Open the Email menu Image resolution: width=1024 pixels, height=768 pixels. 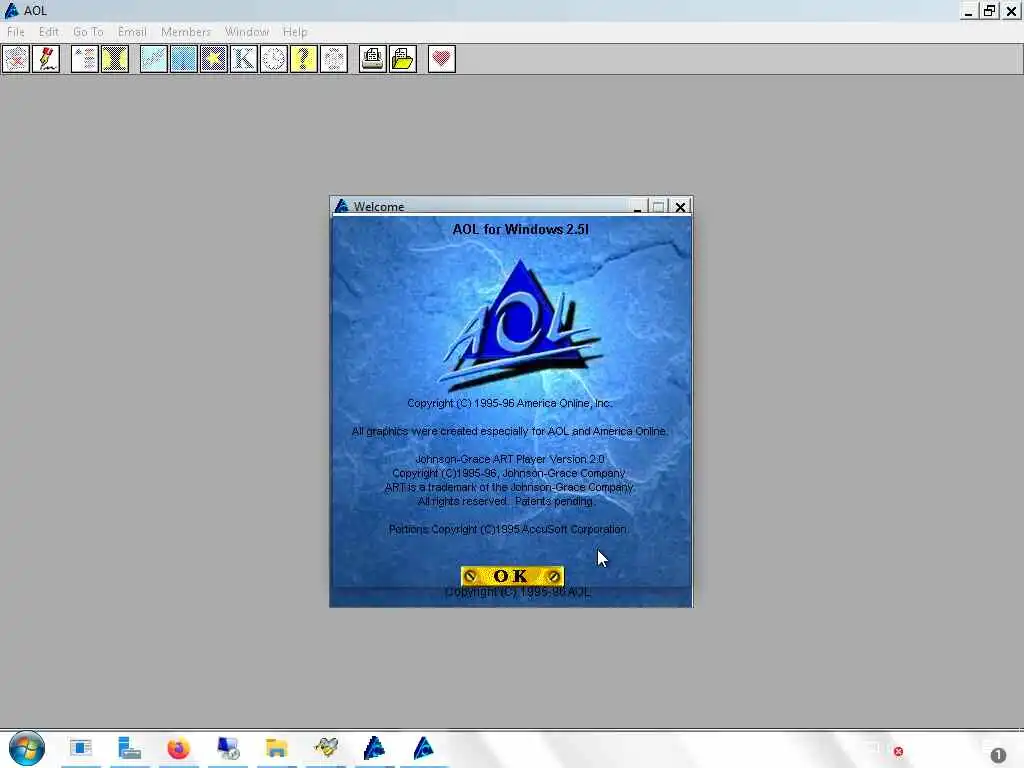132,31
